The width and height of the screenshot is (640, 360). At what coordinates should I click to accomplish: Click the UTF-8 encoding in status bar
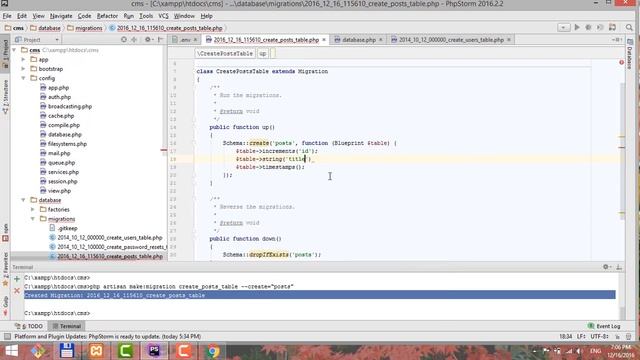tap(600, 337)
